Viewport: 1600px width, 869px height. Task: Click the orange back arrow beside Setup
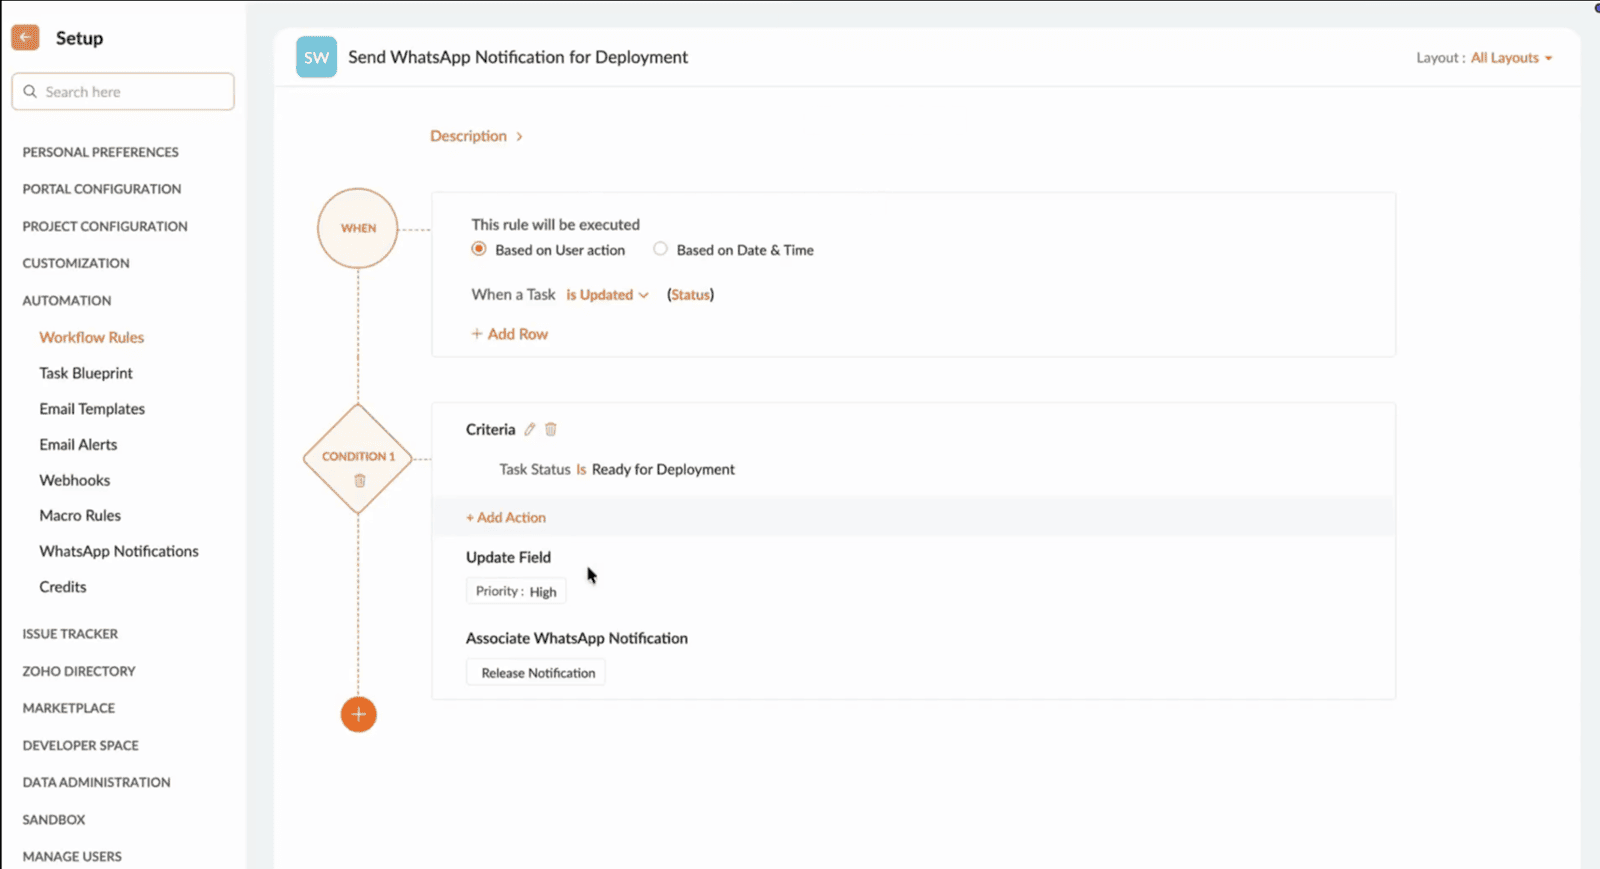click(x=25, y=38)
